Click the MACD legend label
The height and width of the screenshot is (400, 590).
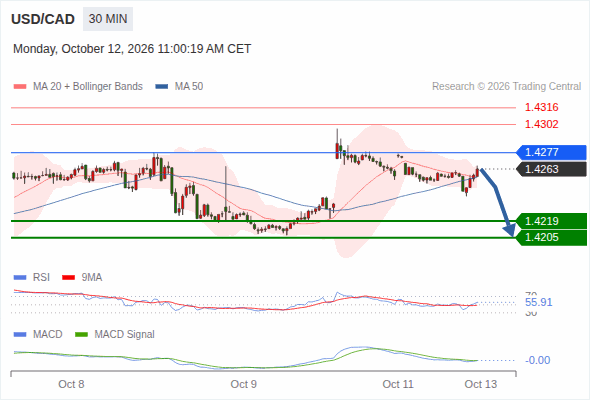click(48, 335)
